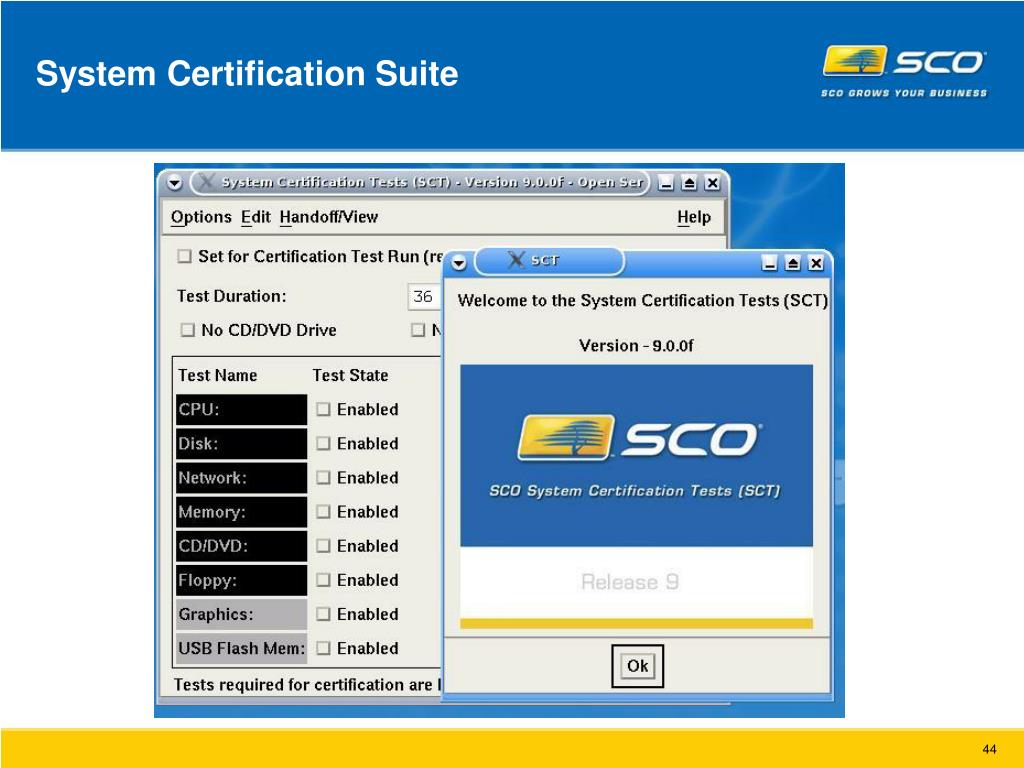Image resolution: width=1024 pixels, height=768 pixels.
Task: Click the Test State column header
Action: (x=350, y=376)
